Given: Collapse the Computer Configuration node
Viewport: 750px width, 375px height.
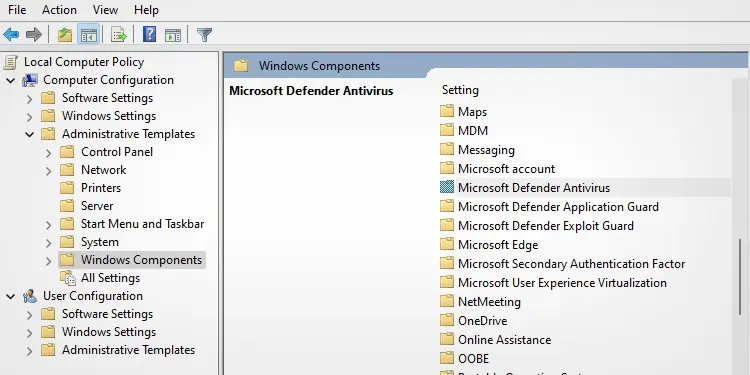Looking at the screenshot, I should pyautogui.click(x=11, y=80).
